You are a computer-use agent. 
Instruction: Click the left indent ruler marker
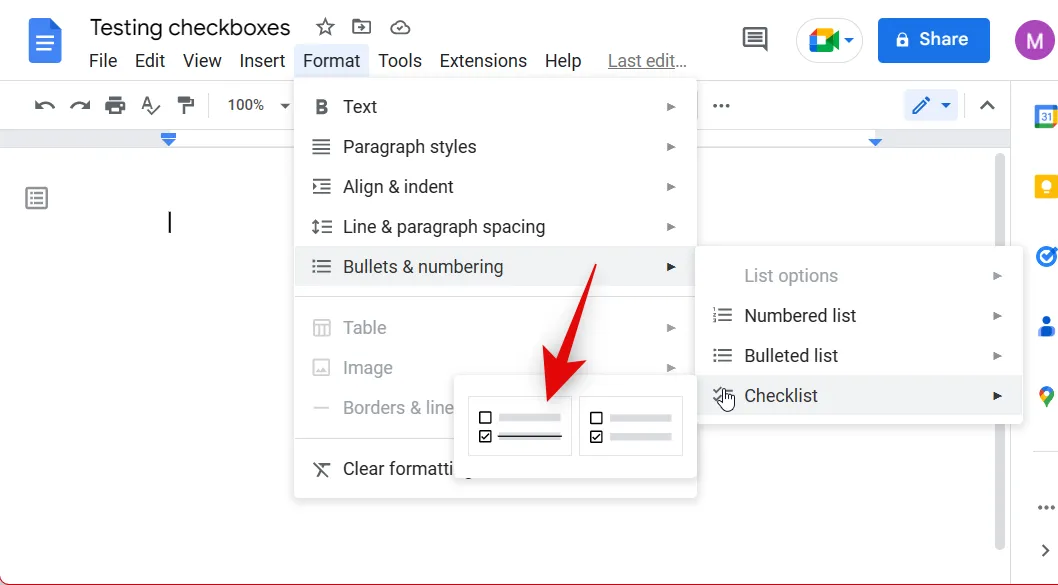click(x=168, y=139)
